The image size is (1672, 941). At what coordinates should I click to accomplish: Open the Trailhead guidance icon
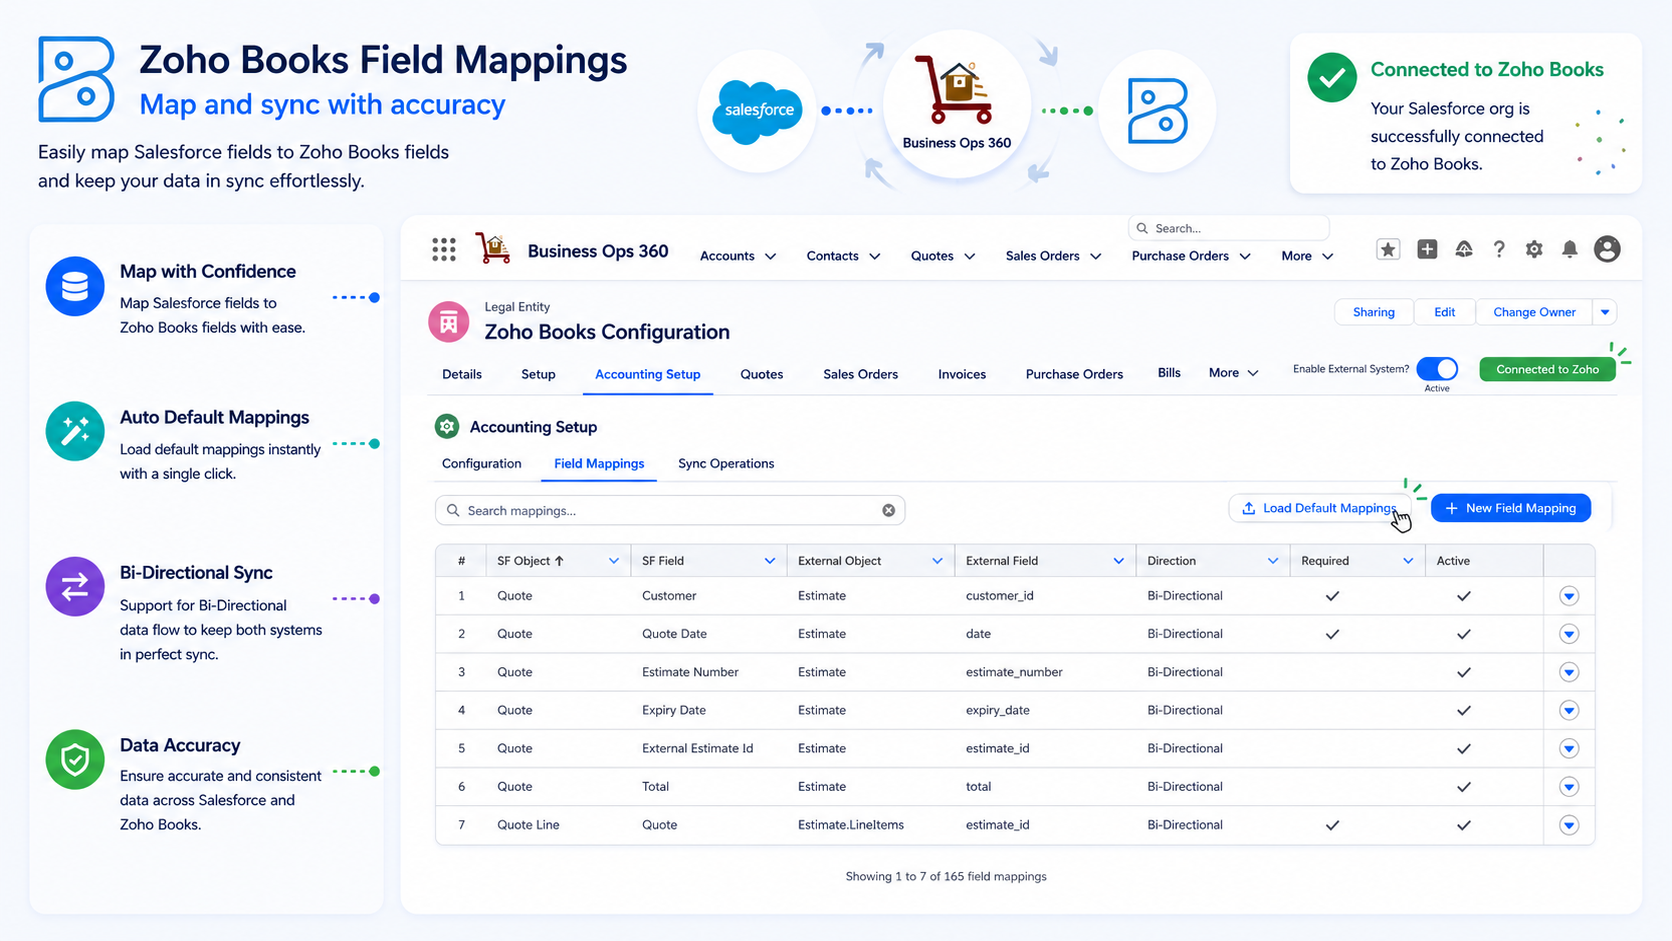pyautogui.click(x=1463, y=249)
